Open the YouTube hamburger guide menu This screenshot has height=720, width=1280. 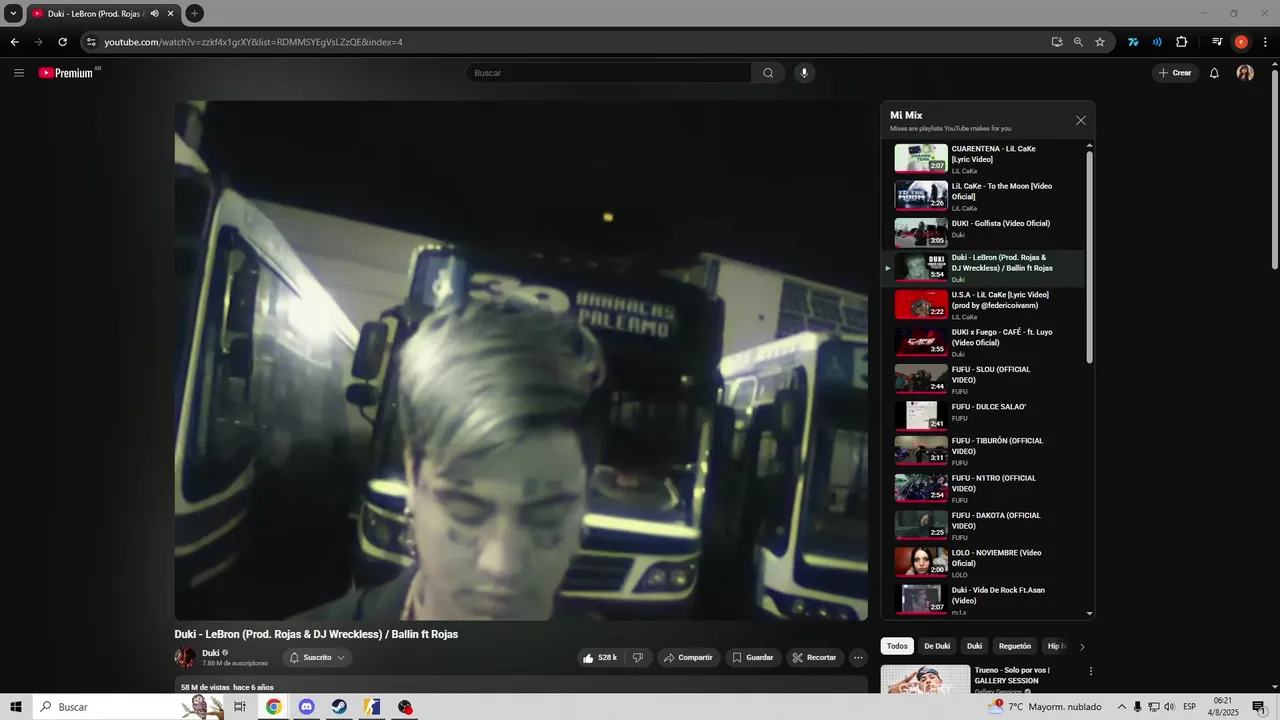pos(19,73)
